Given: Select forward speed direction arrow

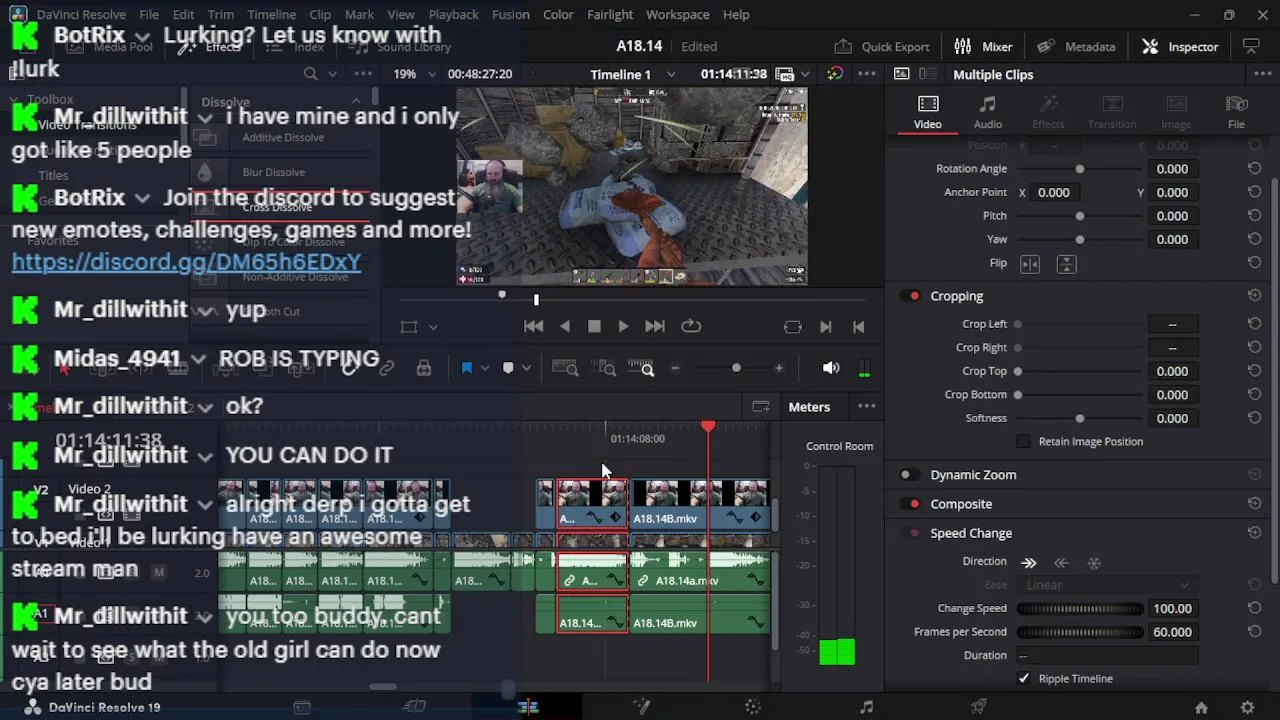Looking at the screenshot, I should click(x=1029, y=563).
